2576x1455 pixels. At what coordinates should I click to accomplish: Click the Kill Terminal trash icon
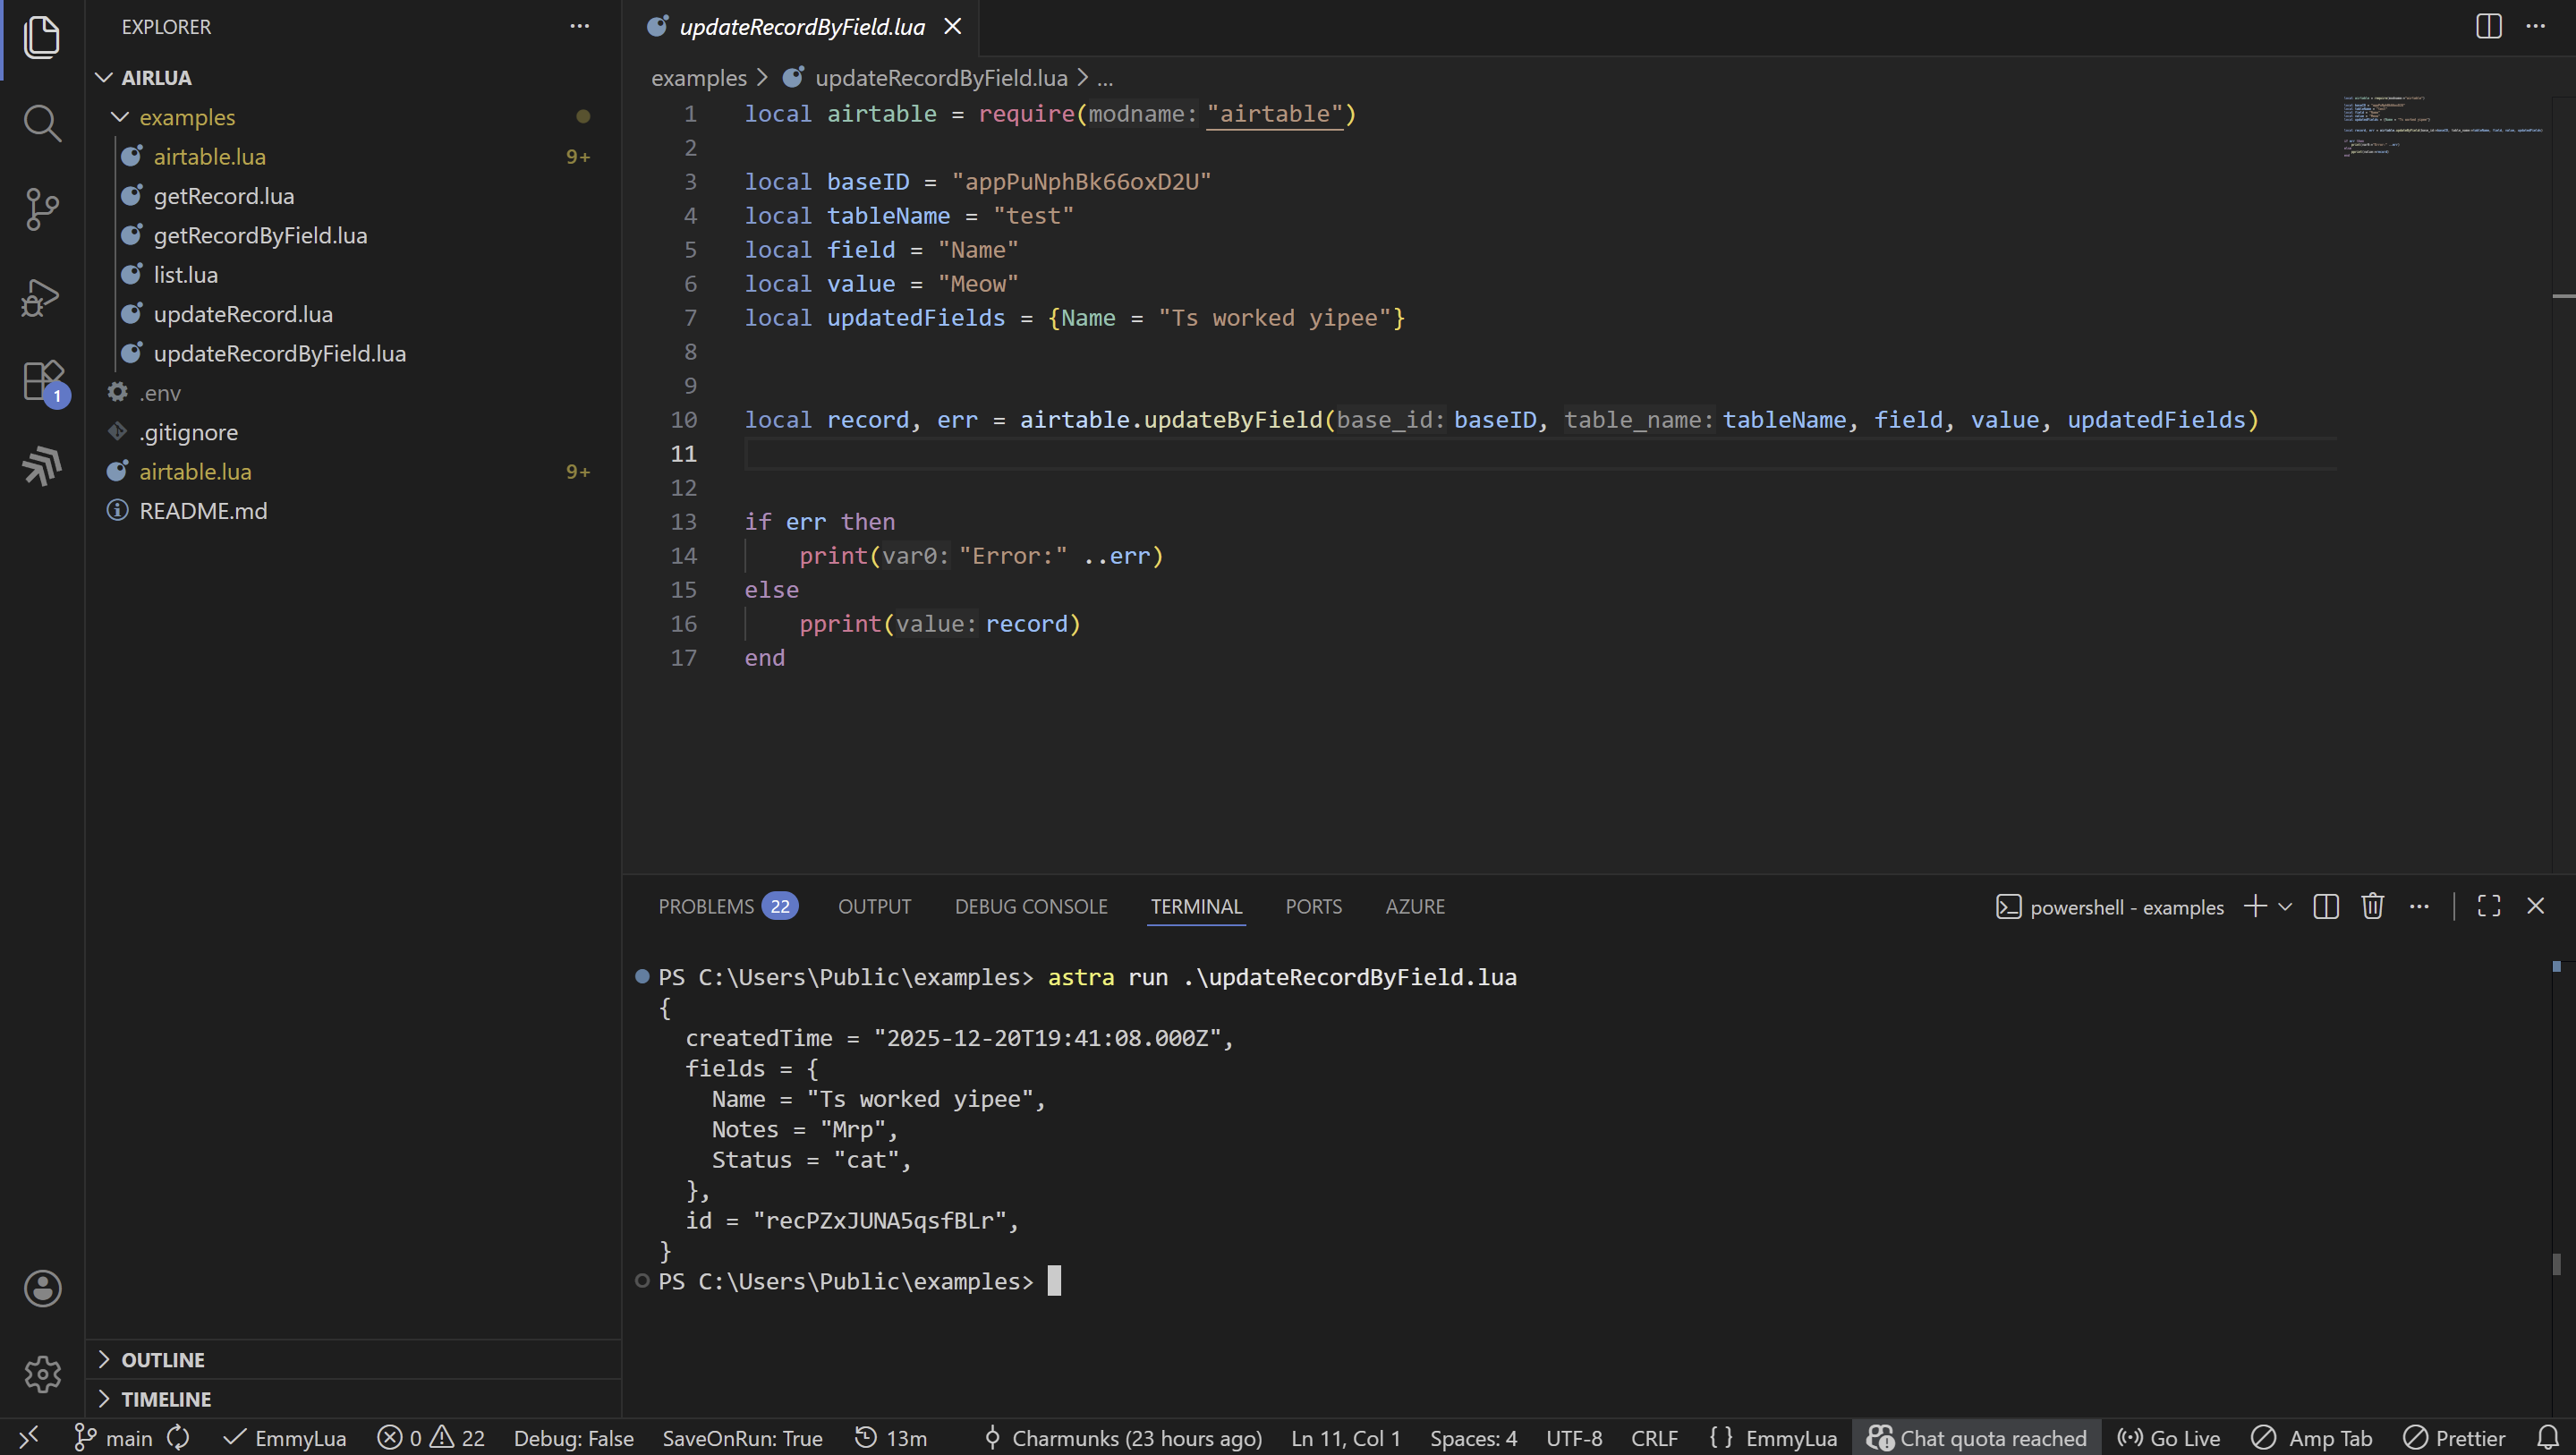2372,907
